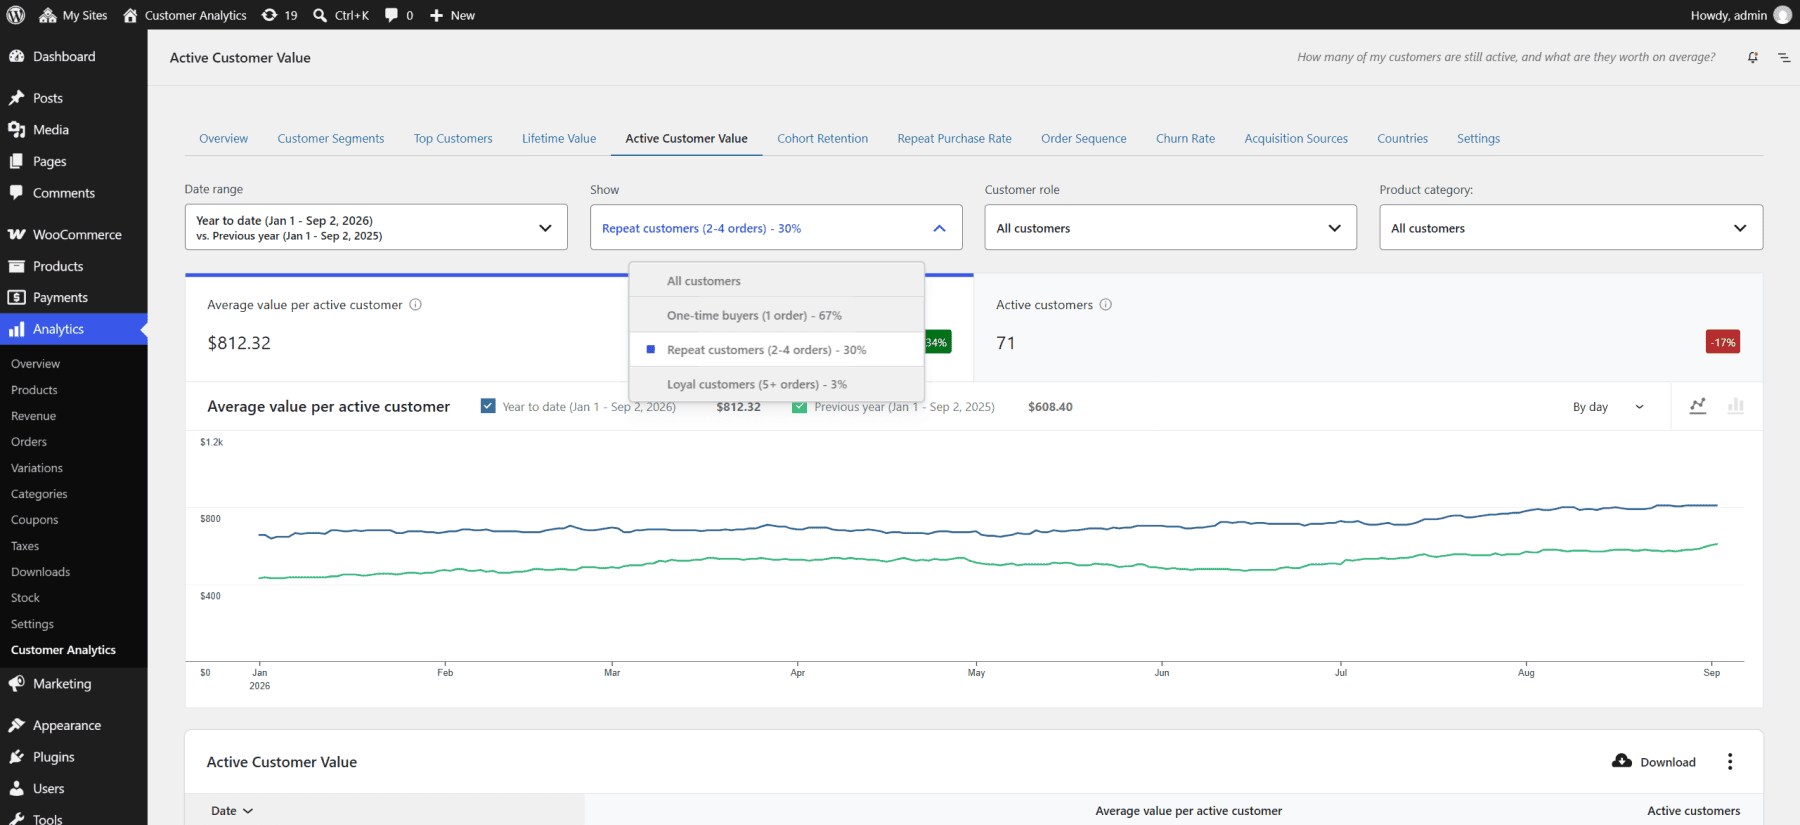The width and height of the screenshot is (1800, 825).
Task: Go to Order Sequence tab
Action: 1083,139
